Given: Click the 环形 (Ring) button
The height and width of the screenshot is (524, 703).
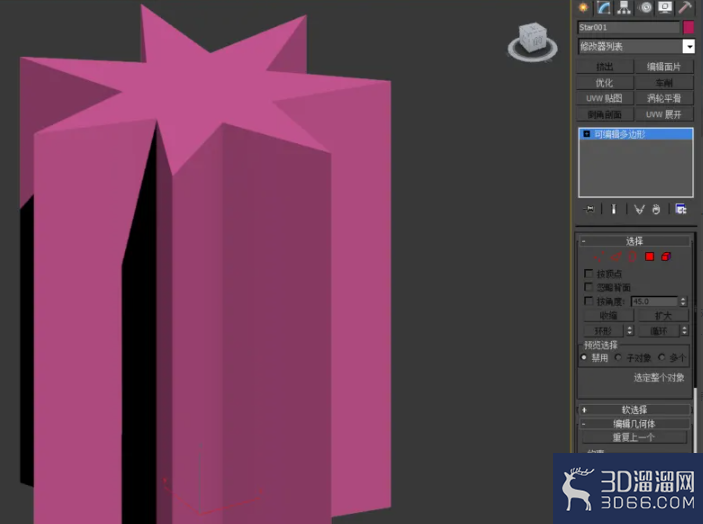Looking at the screenshot, I should [603, 330].
